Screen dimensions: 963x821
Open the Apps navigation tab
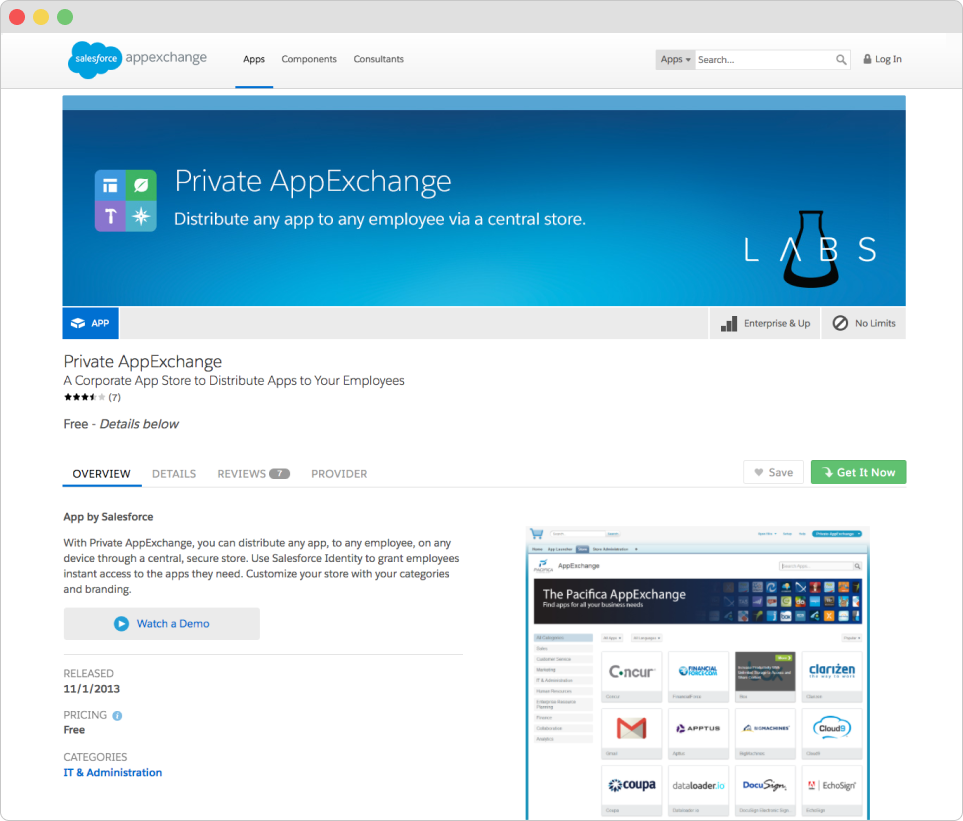[x=254, y=59]
